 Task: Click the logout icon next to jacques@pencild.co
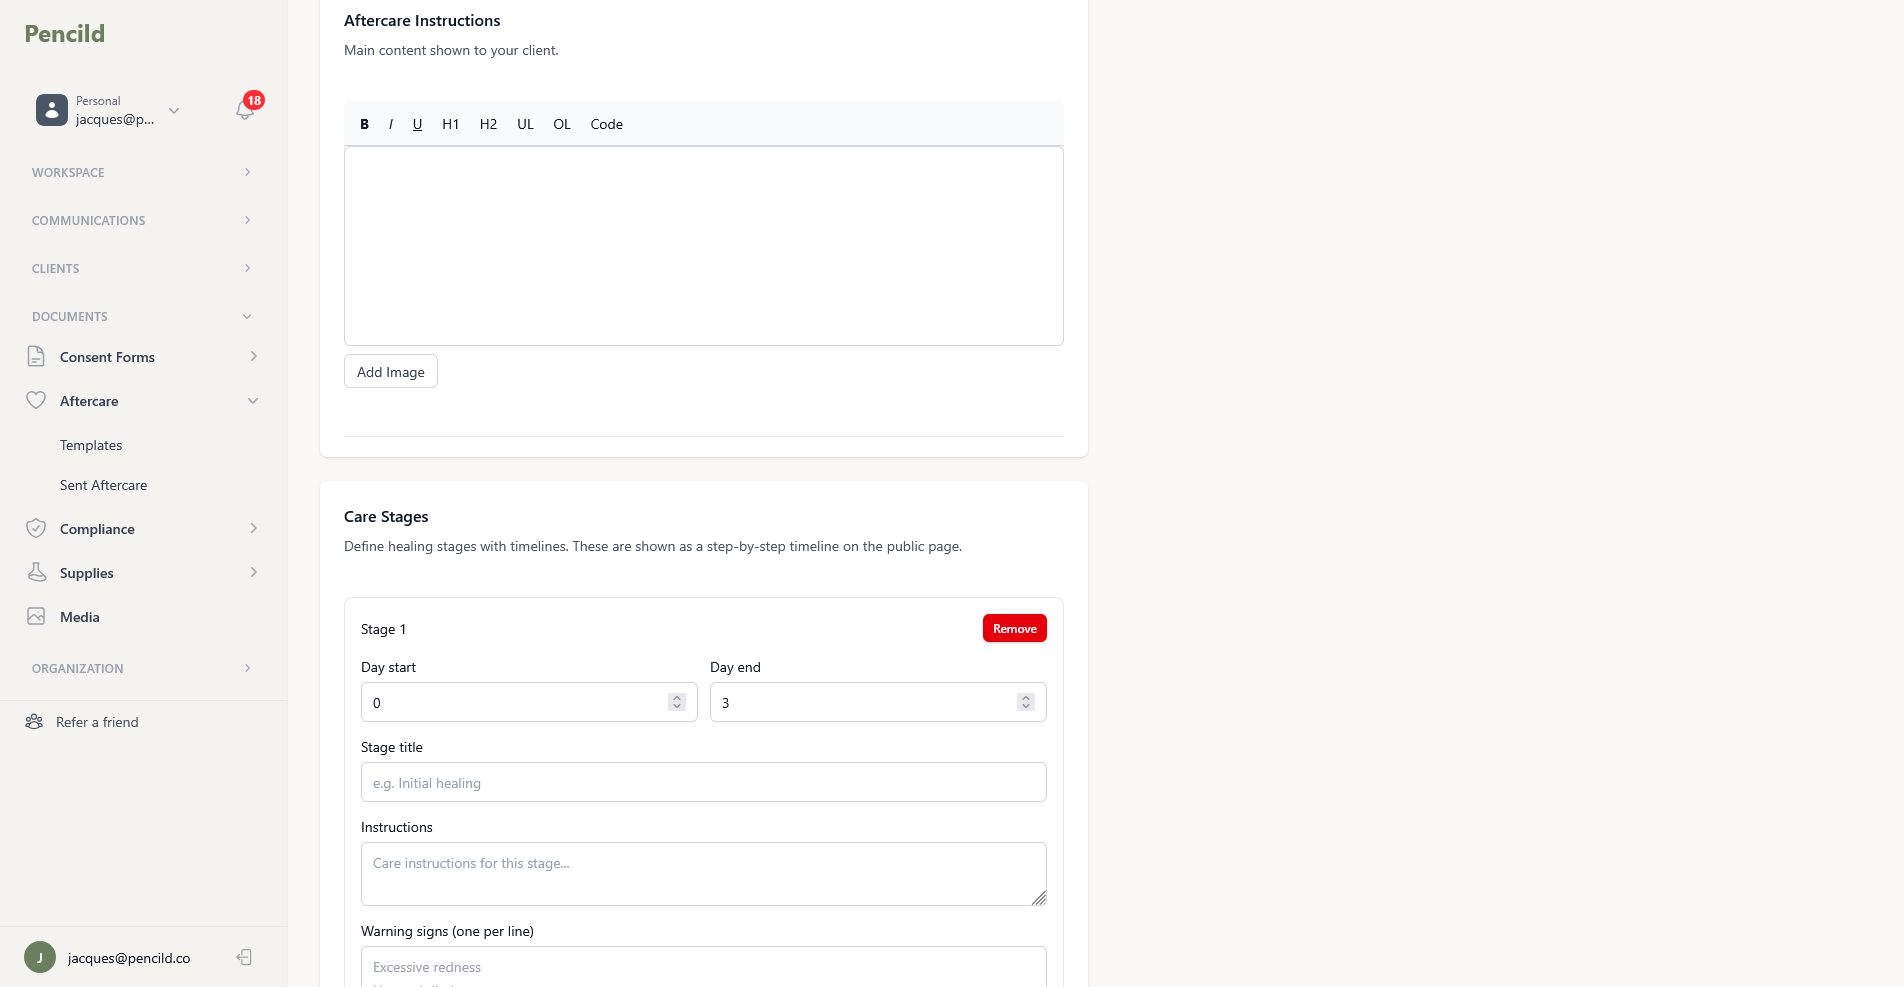(x=244, y=957)
